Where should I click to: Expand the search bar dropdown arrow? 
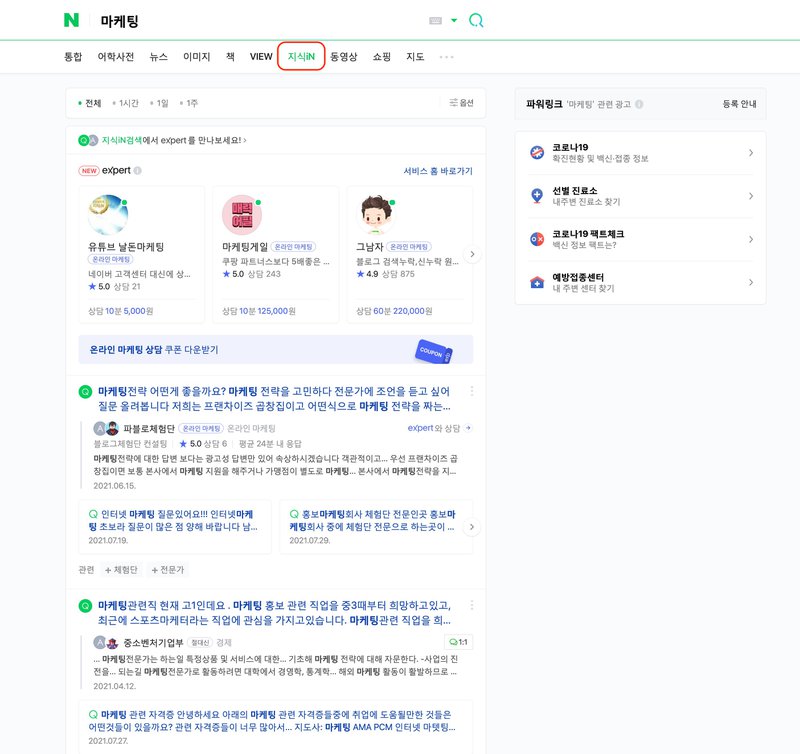454,20
